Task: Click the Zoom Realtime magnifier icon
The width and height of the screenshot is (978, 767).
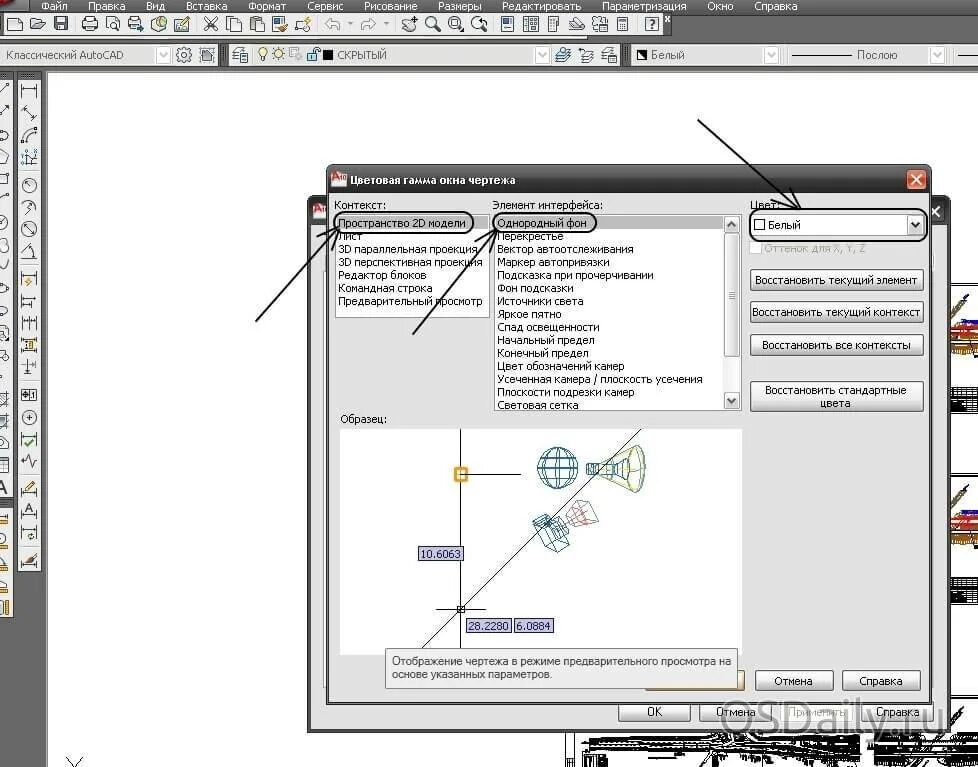Action: tap(432, 24)
